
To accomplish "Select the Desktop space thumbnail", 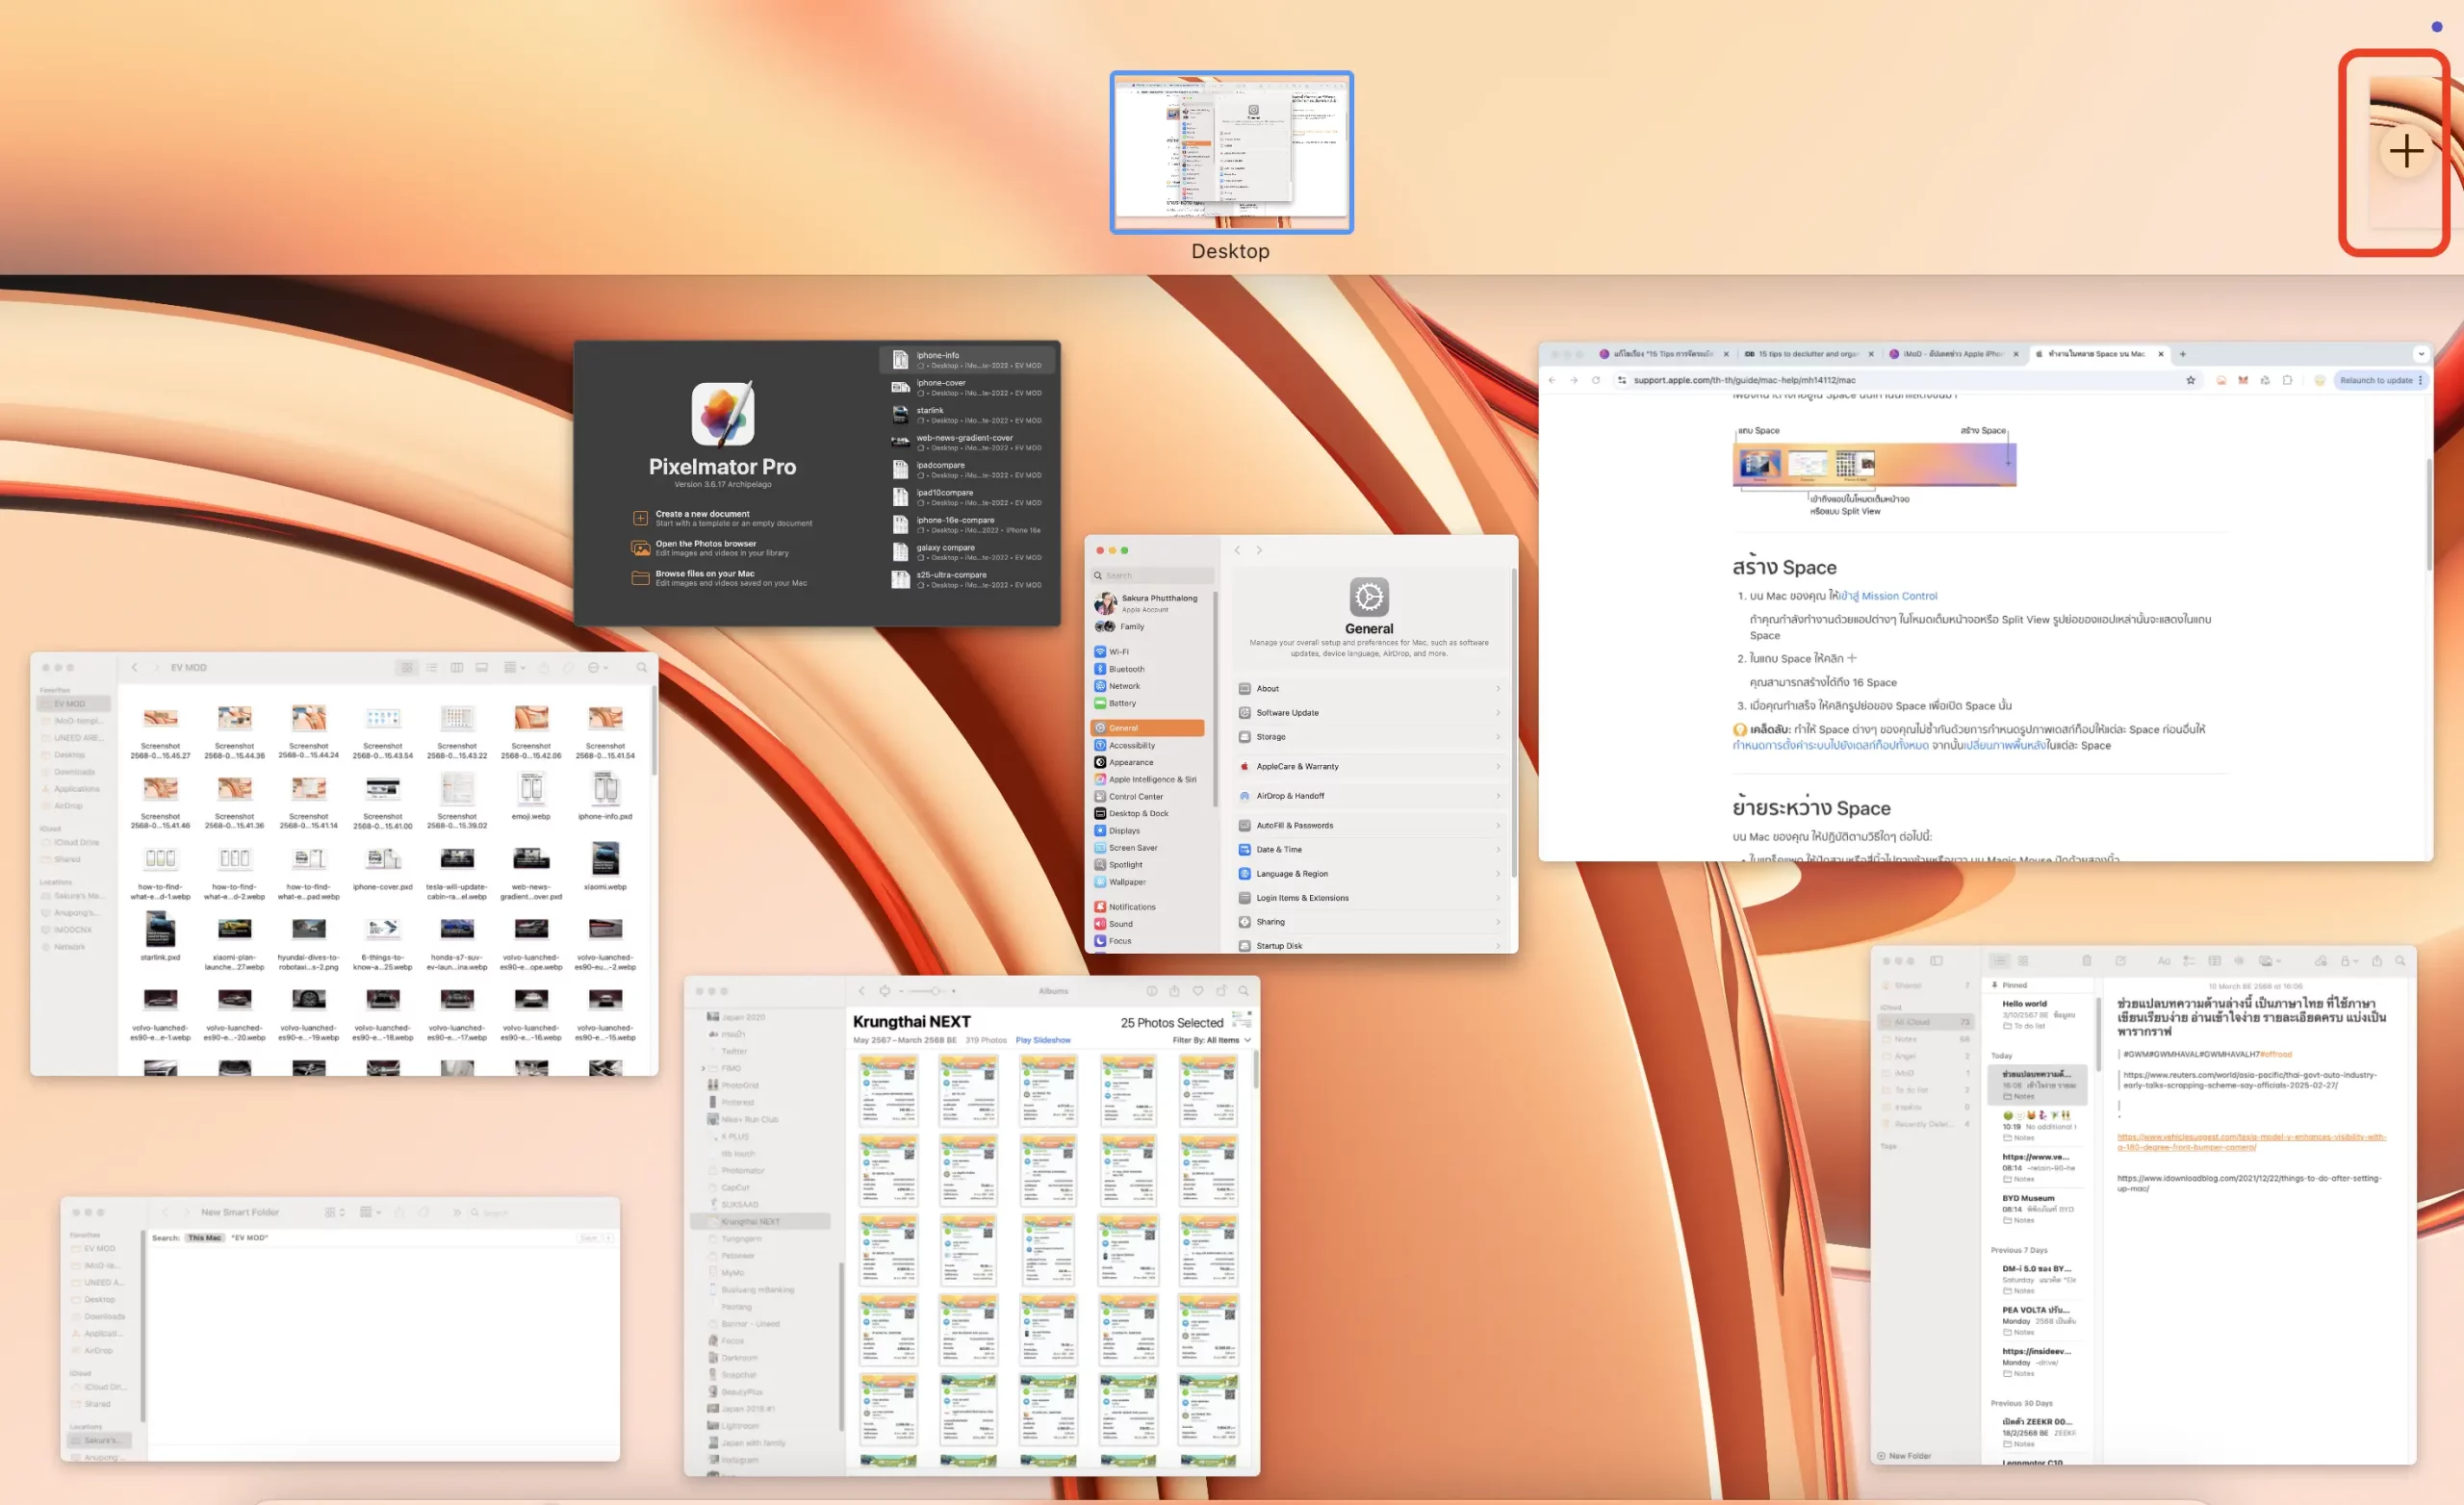I will (1231, 152).
